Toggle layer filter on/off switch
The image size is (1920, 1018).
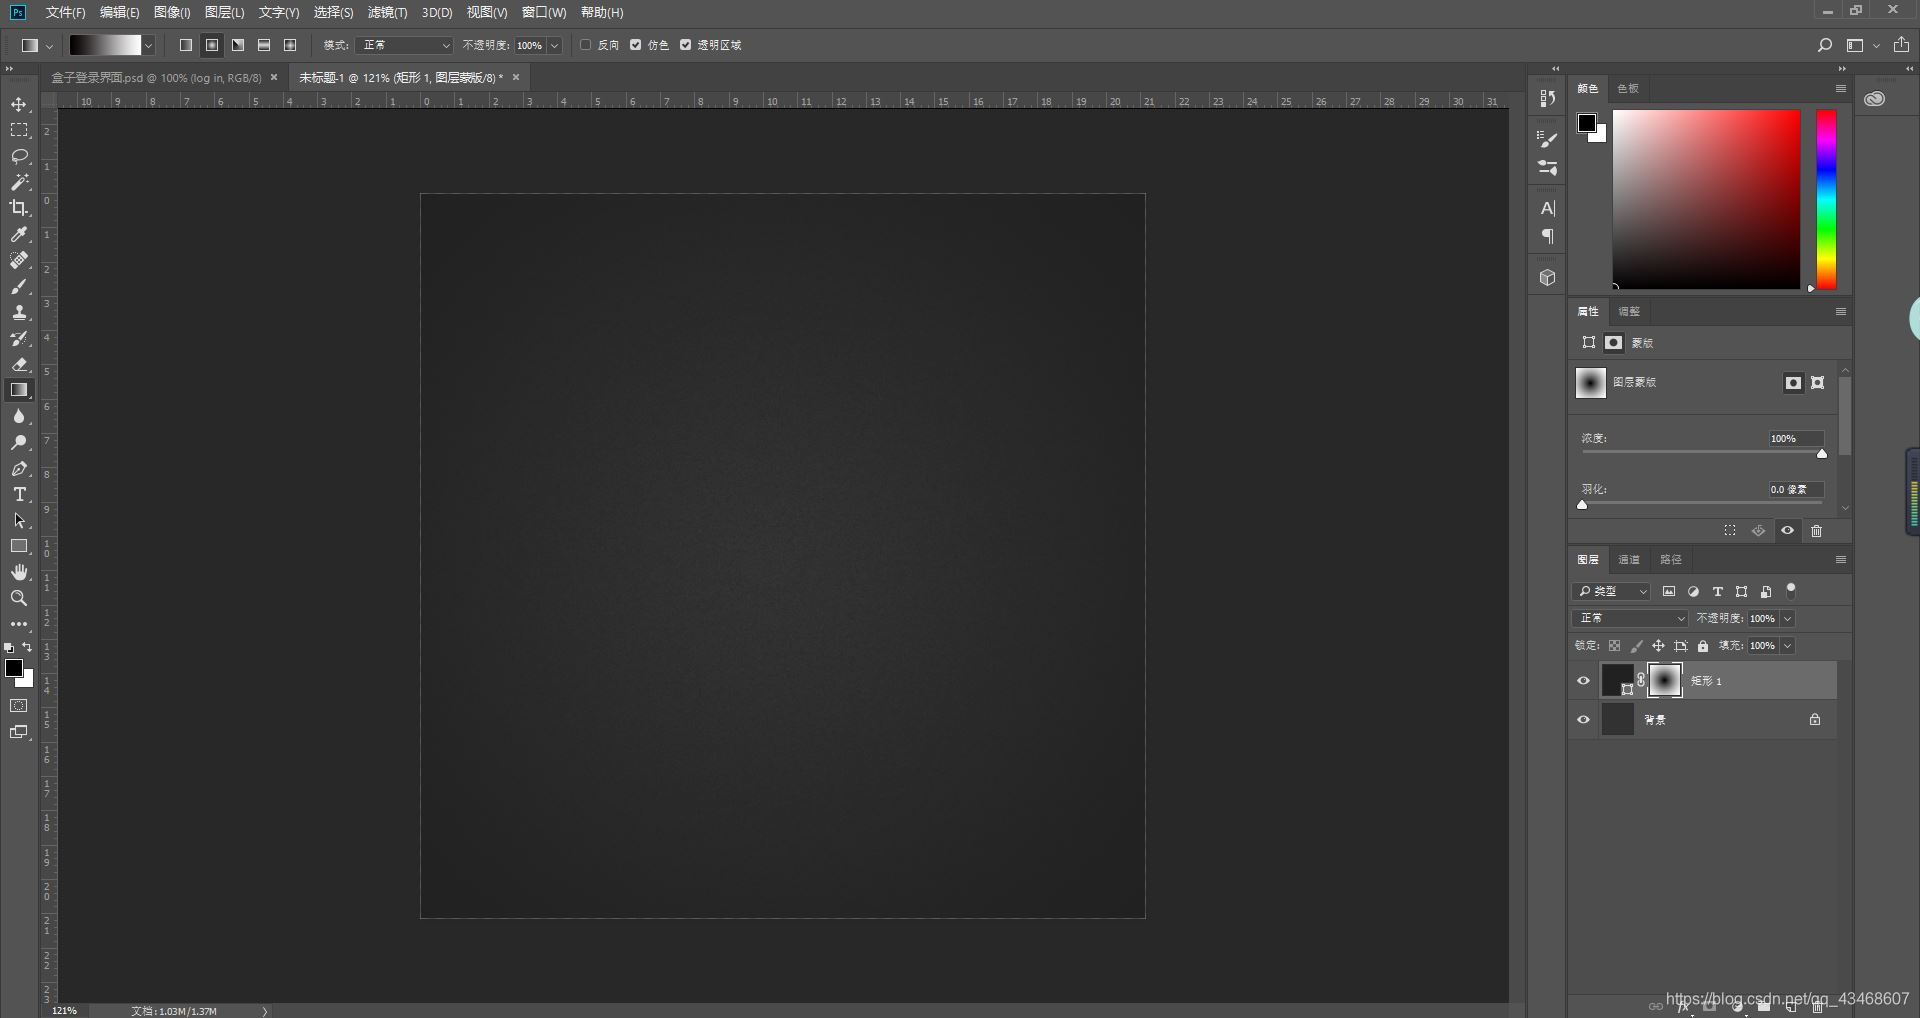click(1791, 590)
